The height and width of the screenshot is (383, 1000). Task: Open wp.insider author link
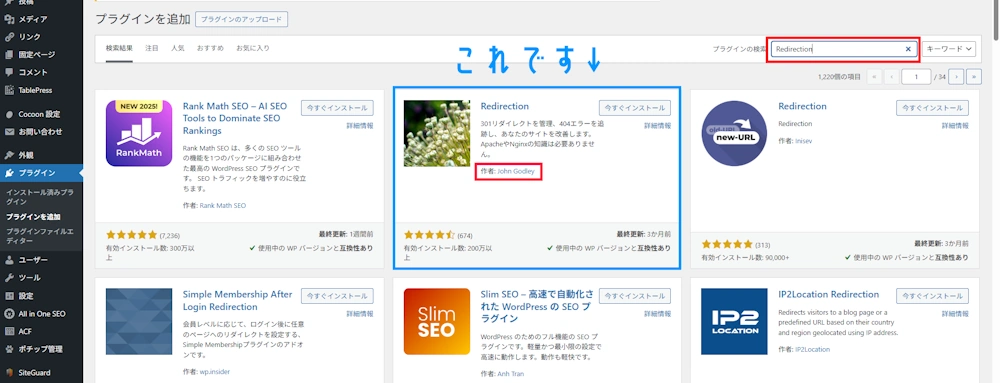pyautogui.click(x=216, y=373)
